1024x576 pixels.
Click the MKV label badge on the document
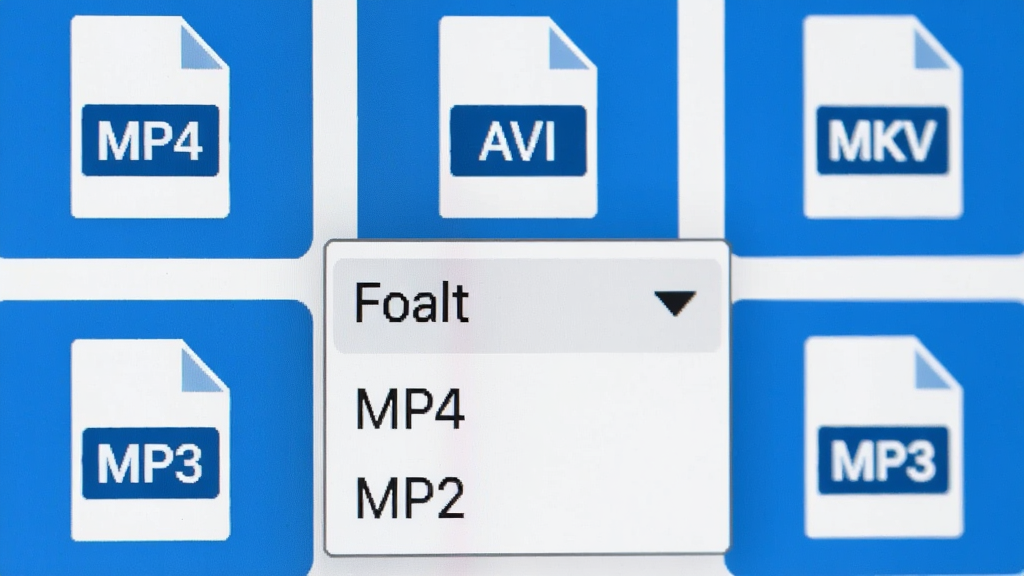coord(883,140)
